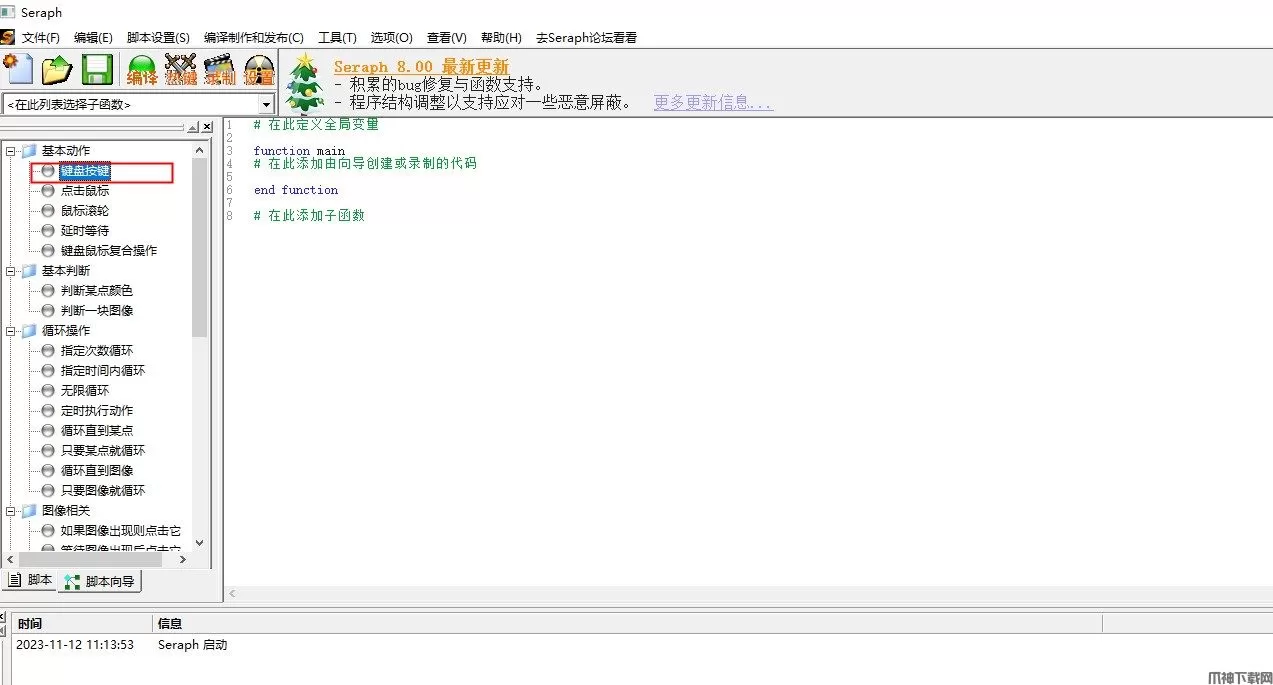Click the tree panel scroll-right arrow
The width and height of the screenshot is (1273, 685).
pyautogui.click(x=183, y=559)
